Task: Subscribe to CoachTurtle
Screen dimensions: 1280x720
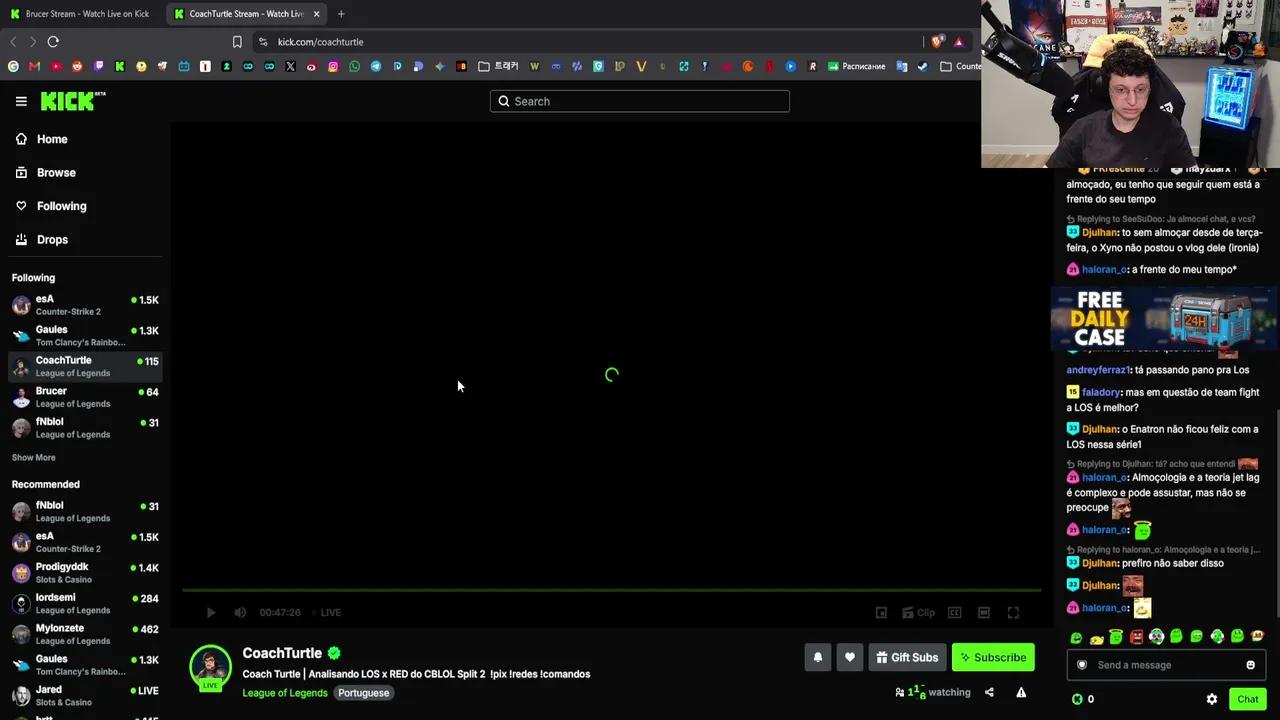Action: pos(993,657)
